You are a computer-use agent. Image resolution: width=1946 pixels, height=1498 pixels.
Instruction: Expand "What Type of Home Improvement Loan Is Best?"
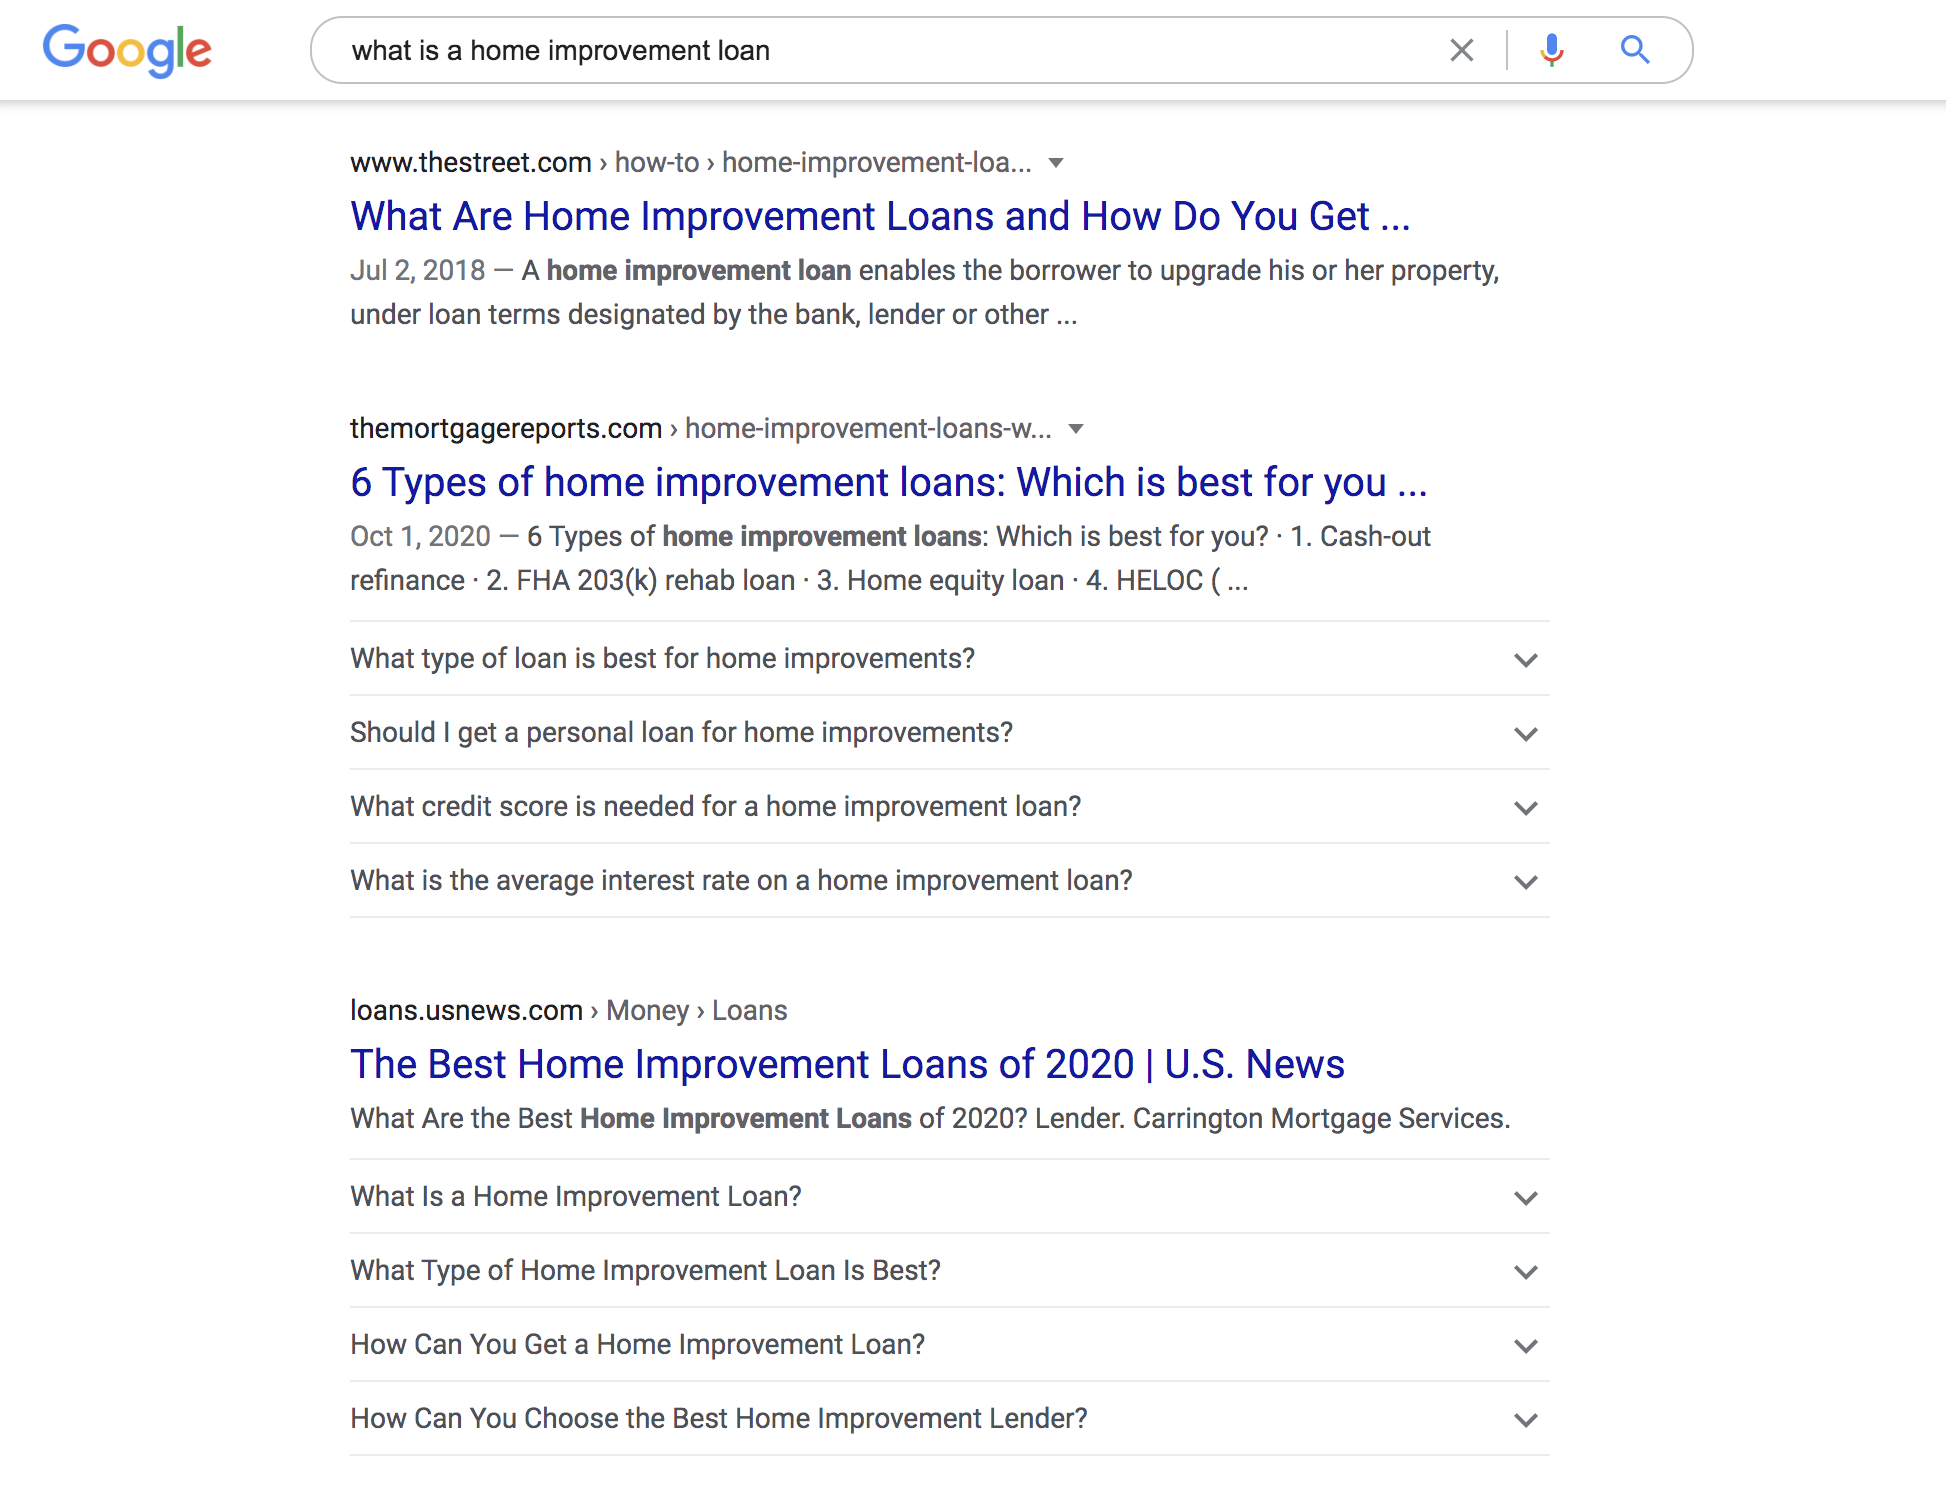(x=949, y=1271)
